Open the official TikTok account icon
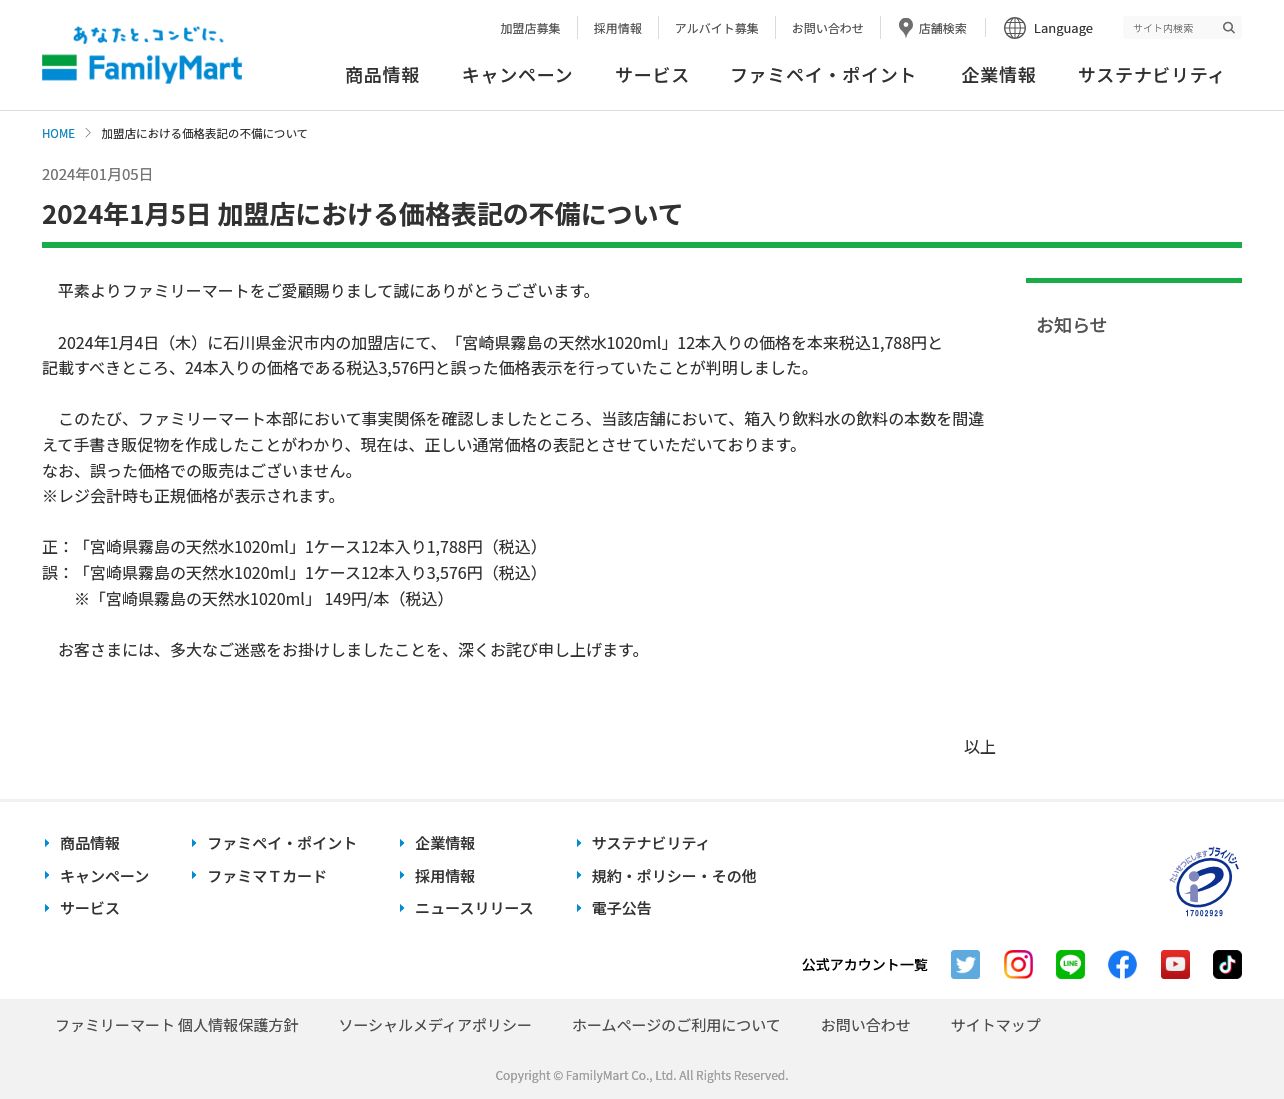 tap(1227, 964)
